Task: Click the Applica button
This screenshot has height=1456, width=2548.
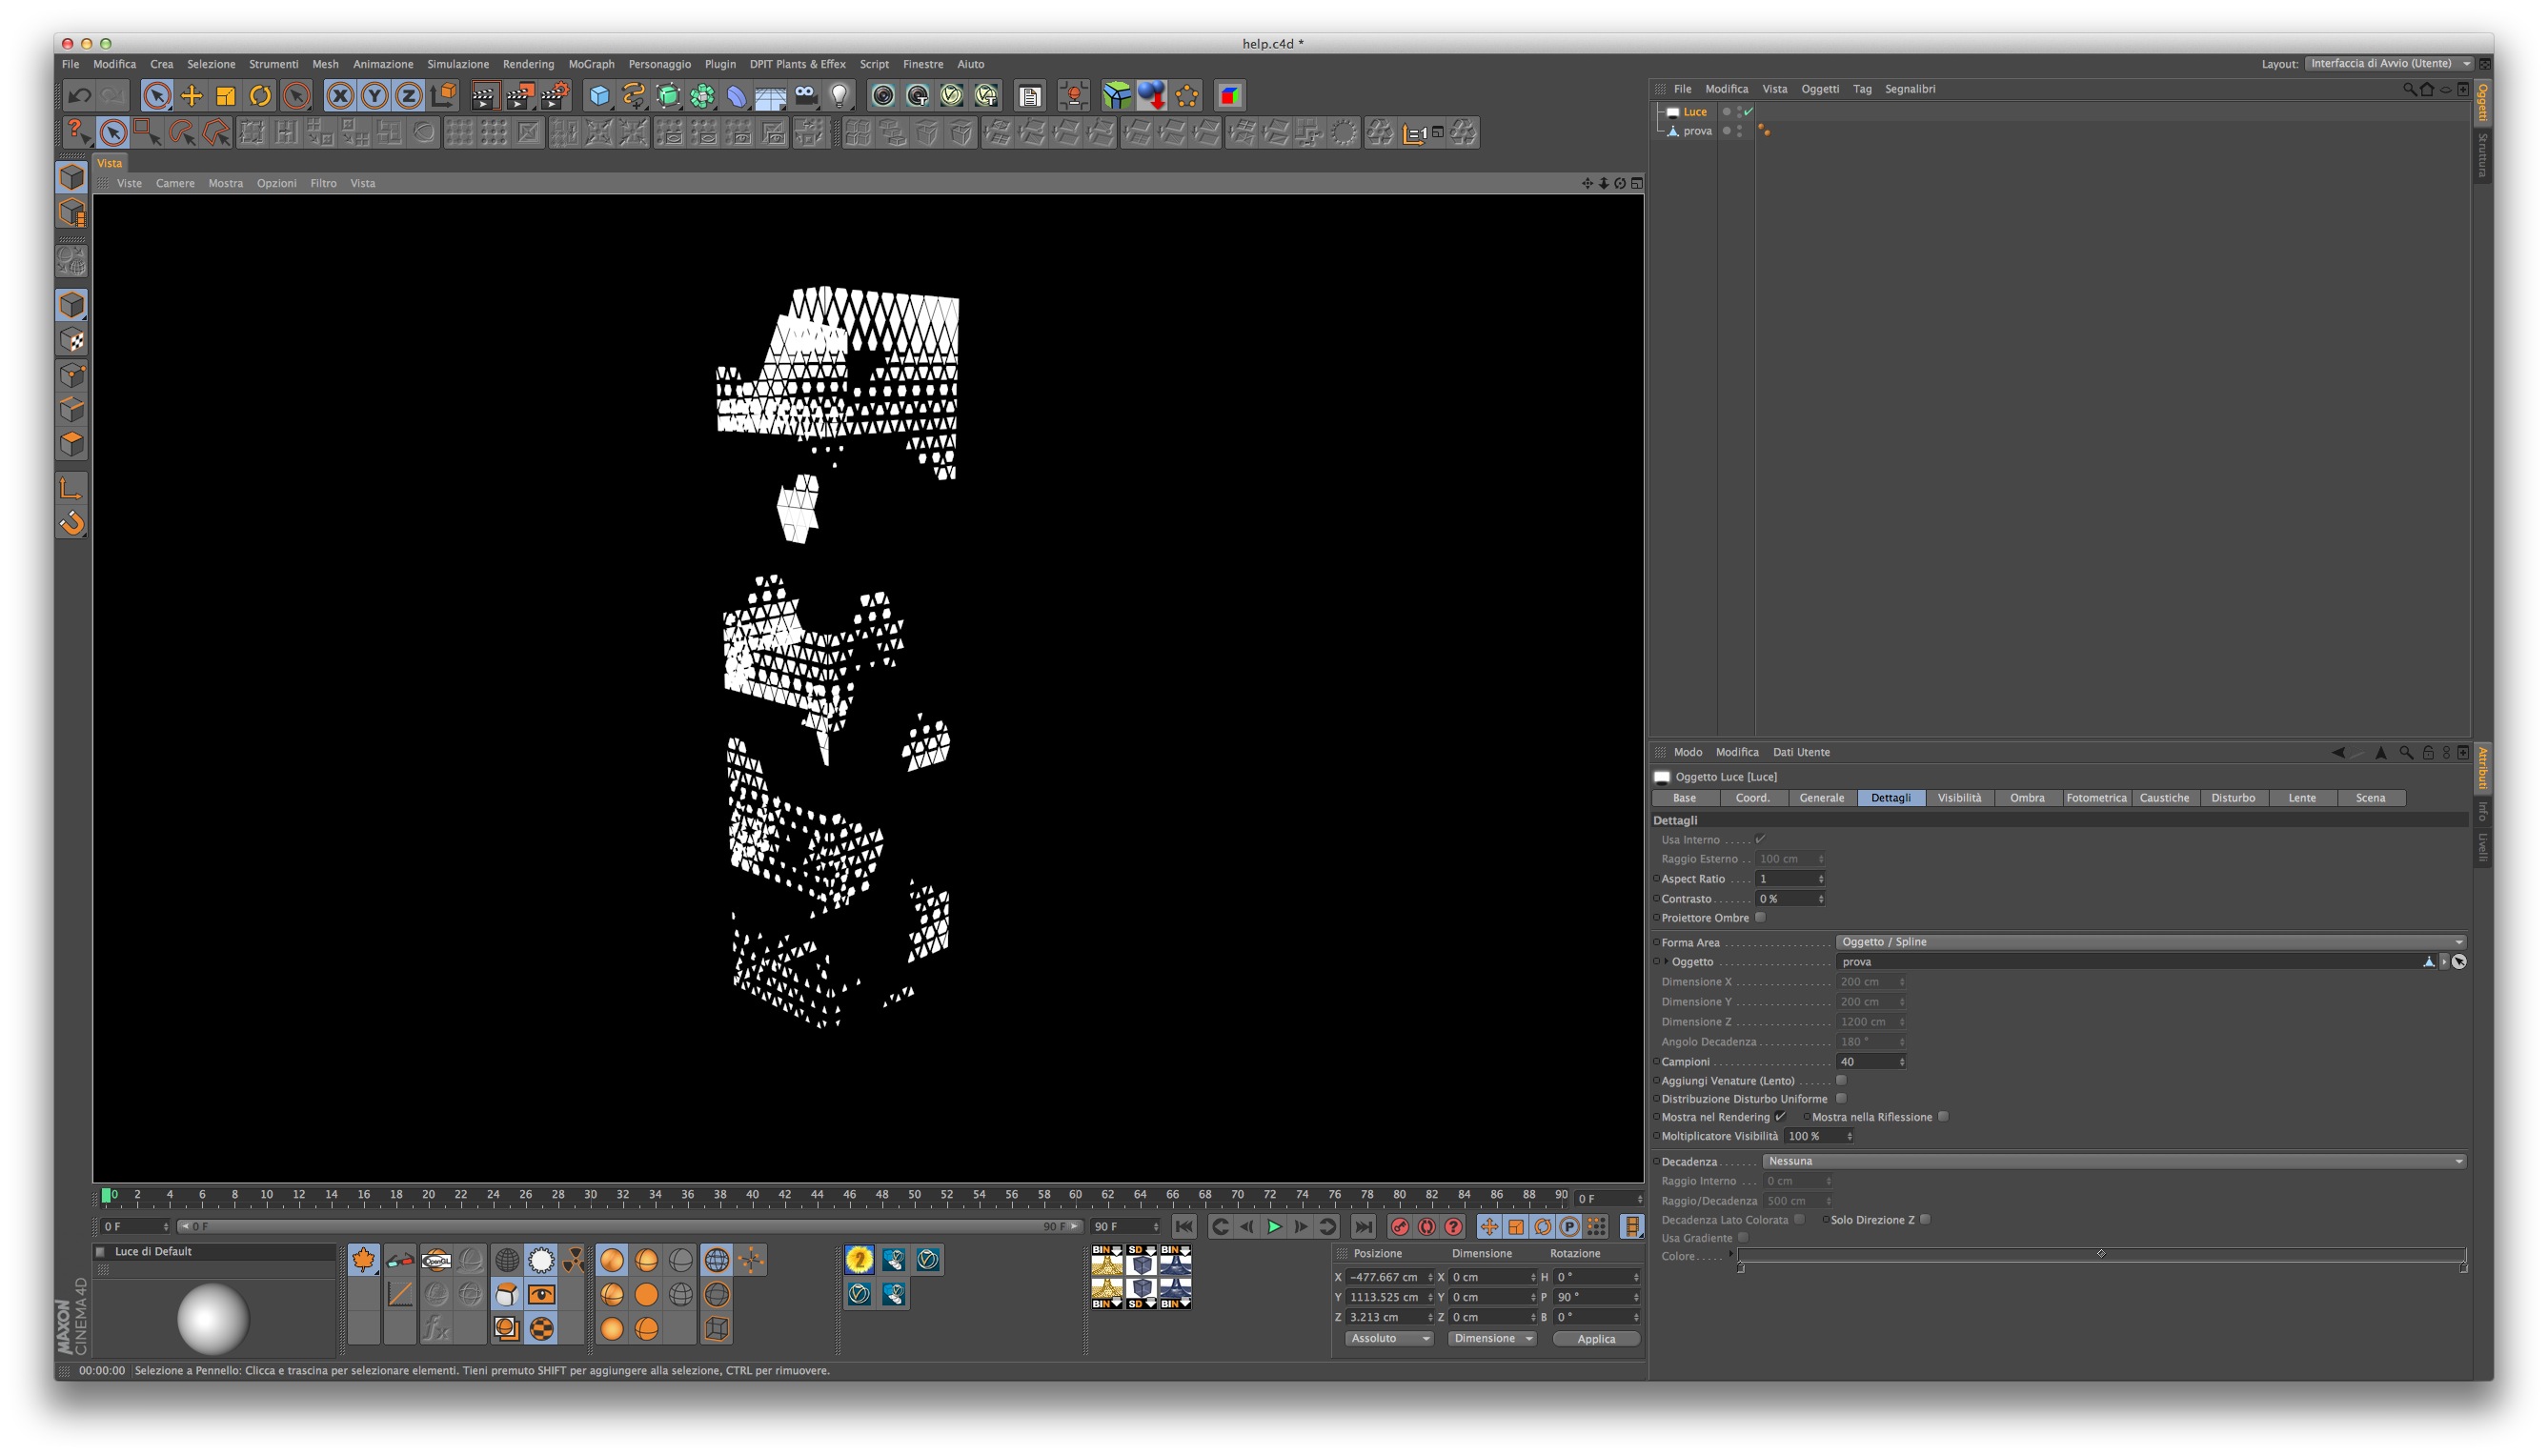Action: pyautogui.click(x=1595, y=1339)
